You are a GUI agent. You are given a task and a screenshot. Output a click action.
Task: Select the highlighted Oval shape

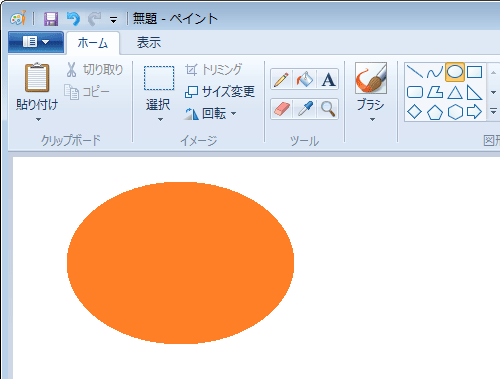point(455,72)
